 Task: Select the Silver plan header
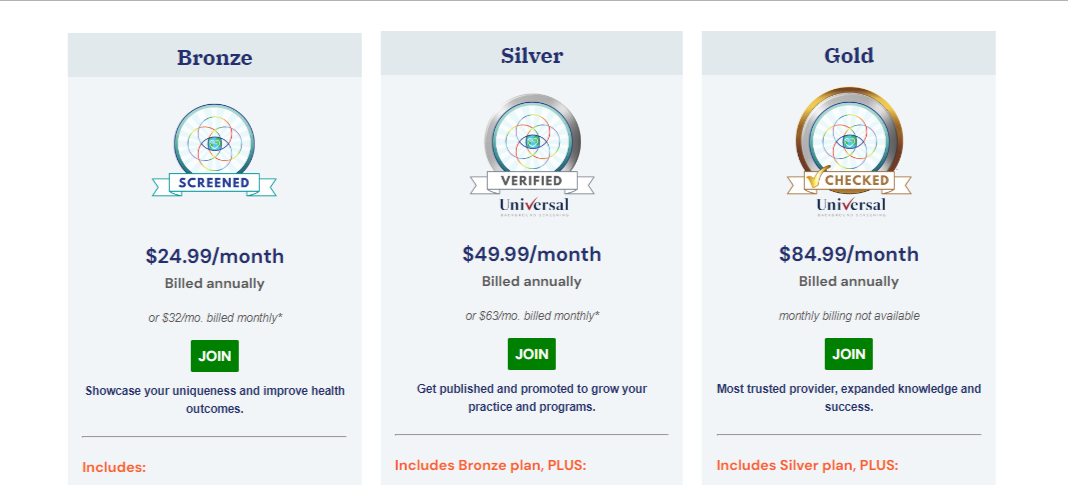click(532, 53)
